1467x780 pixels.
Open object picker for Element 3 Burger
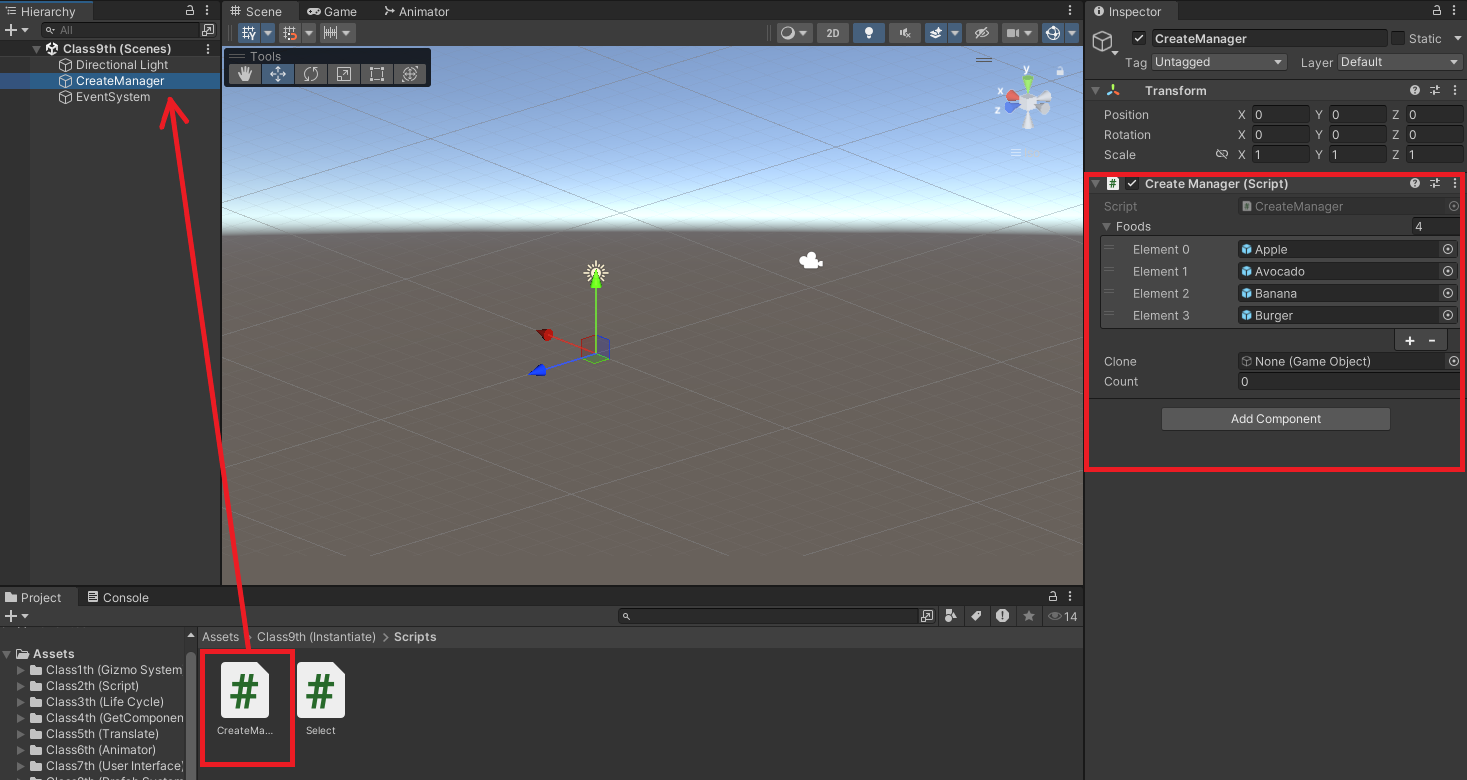point(1447,315)
